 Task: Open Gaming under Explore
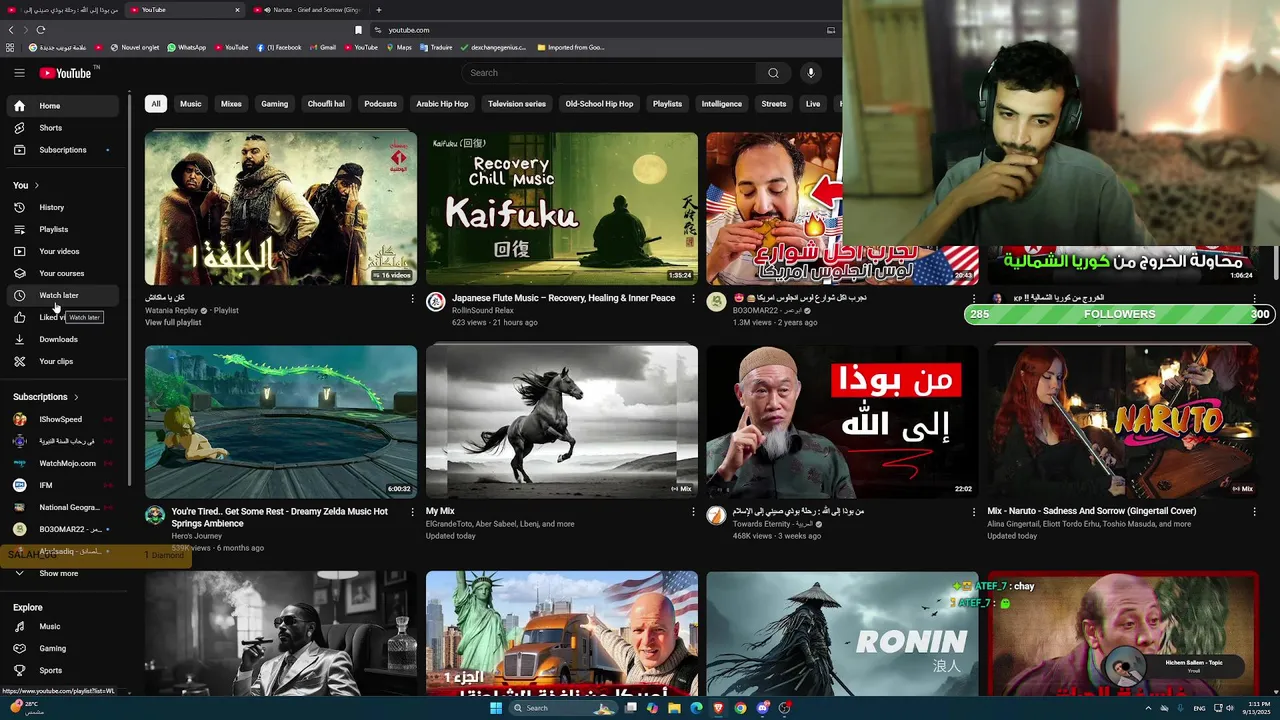65,649
